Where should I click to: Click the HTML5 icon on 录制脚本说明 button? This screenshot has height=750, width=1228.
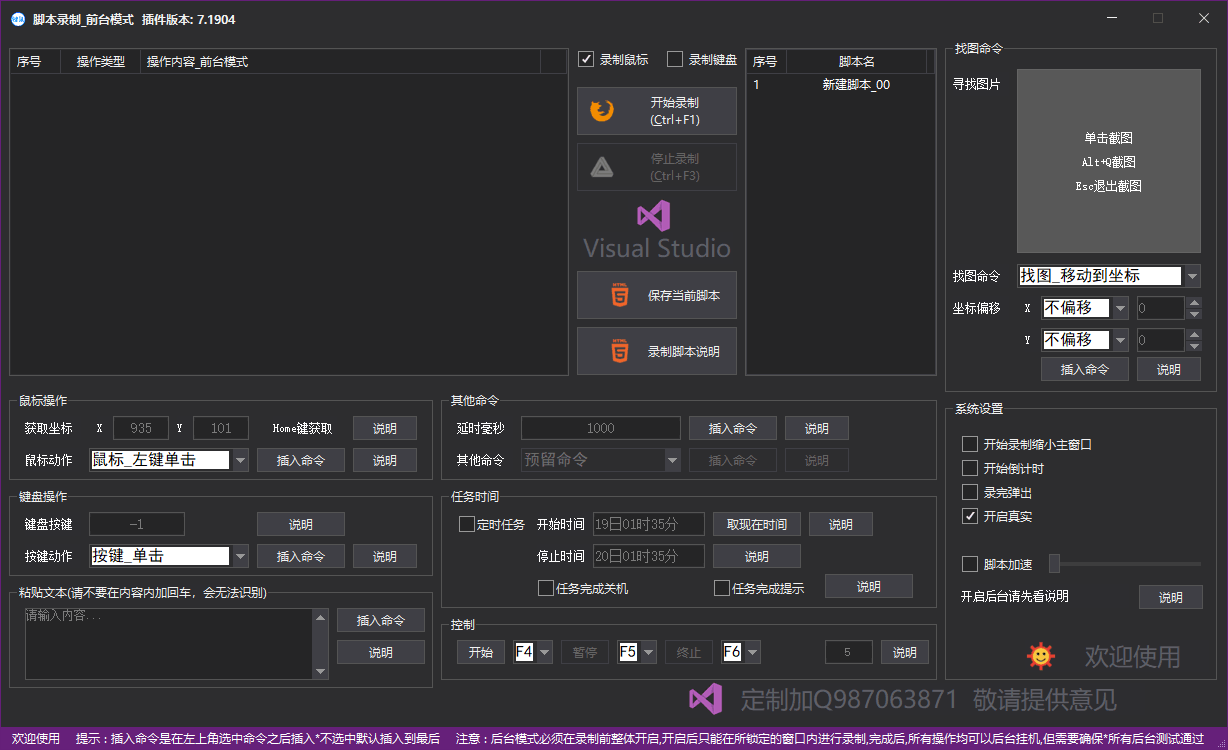[x=621, y=351]
